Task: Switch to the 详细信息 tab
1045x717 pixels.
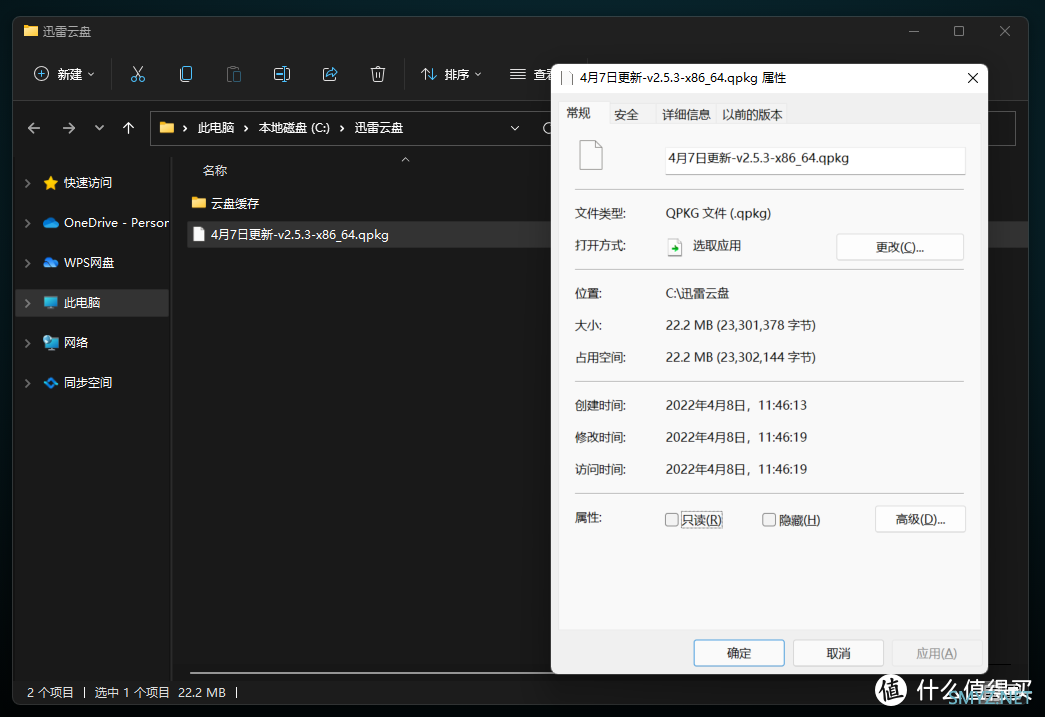Action: (x=686, y=115)
